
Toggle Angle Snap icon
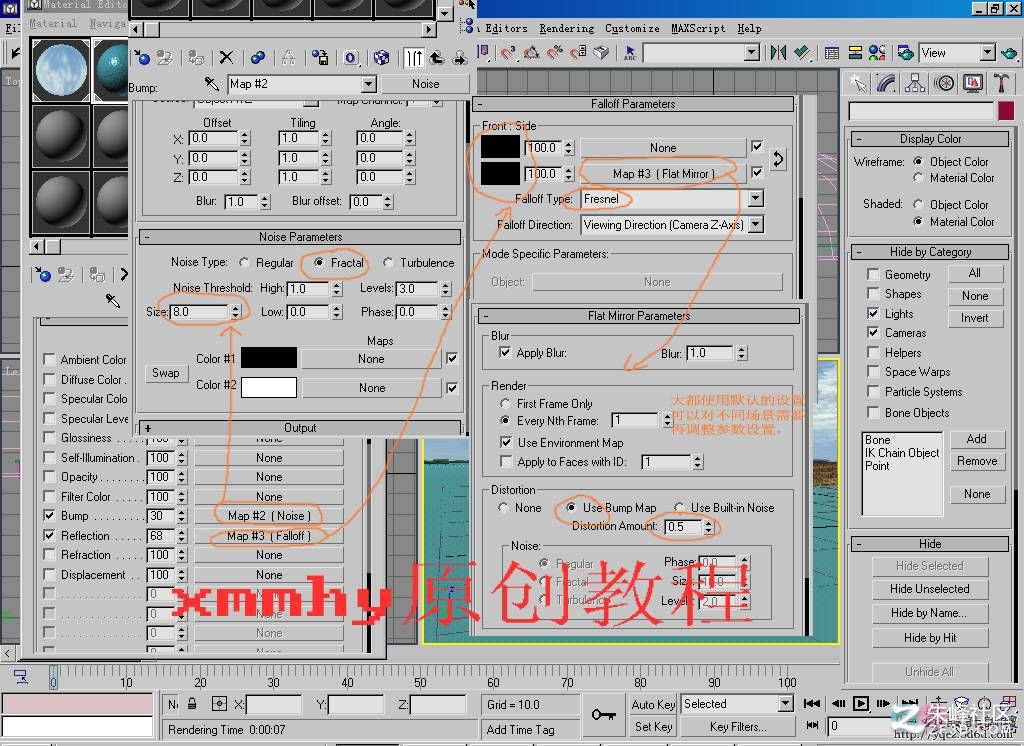pos(531,53)
